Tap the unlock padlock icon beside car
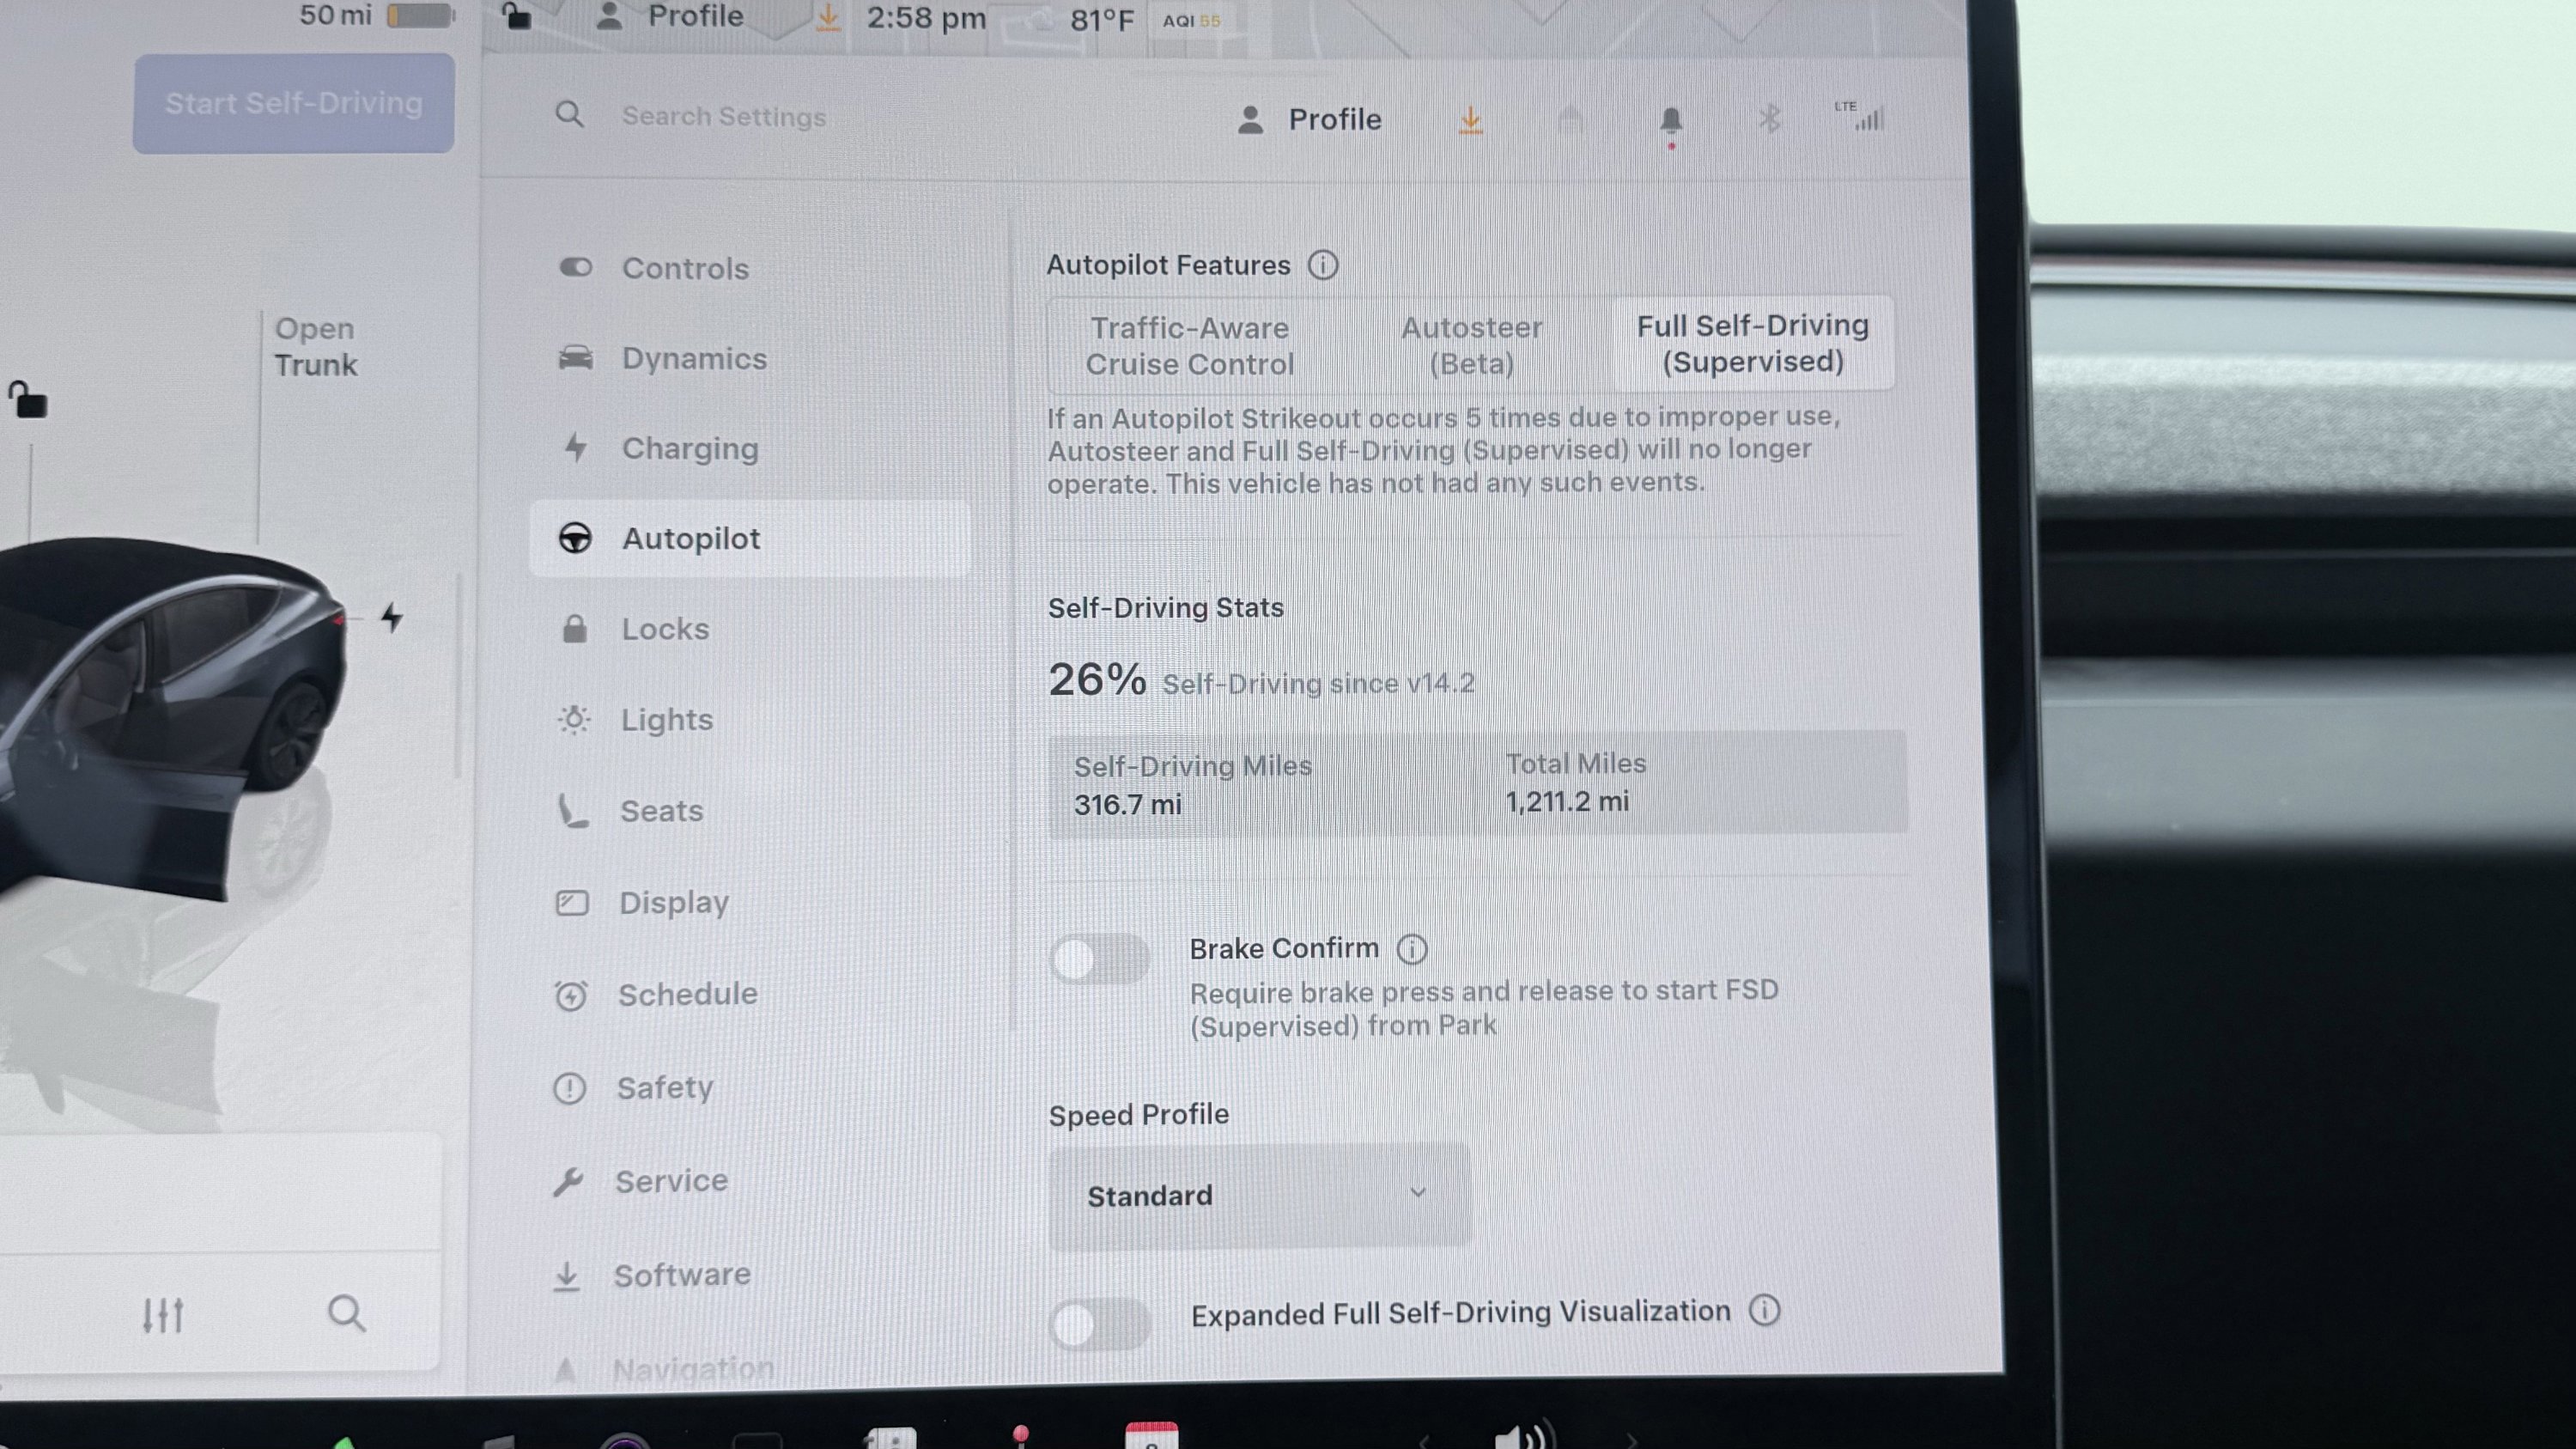The image size is (2576, 1449). tap(28, 399)
